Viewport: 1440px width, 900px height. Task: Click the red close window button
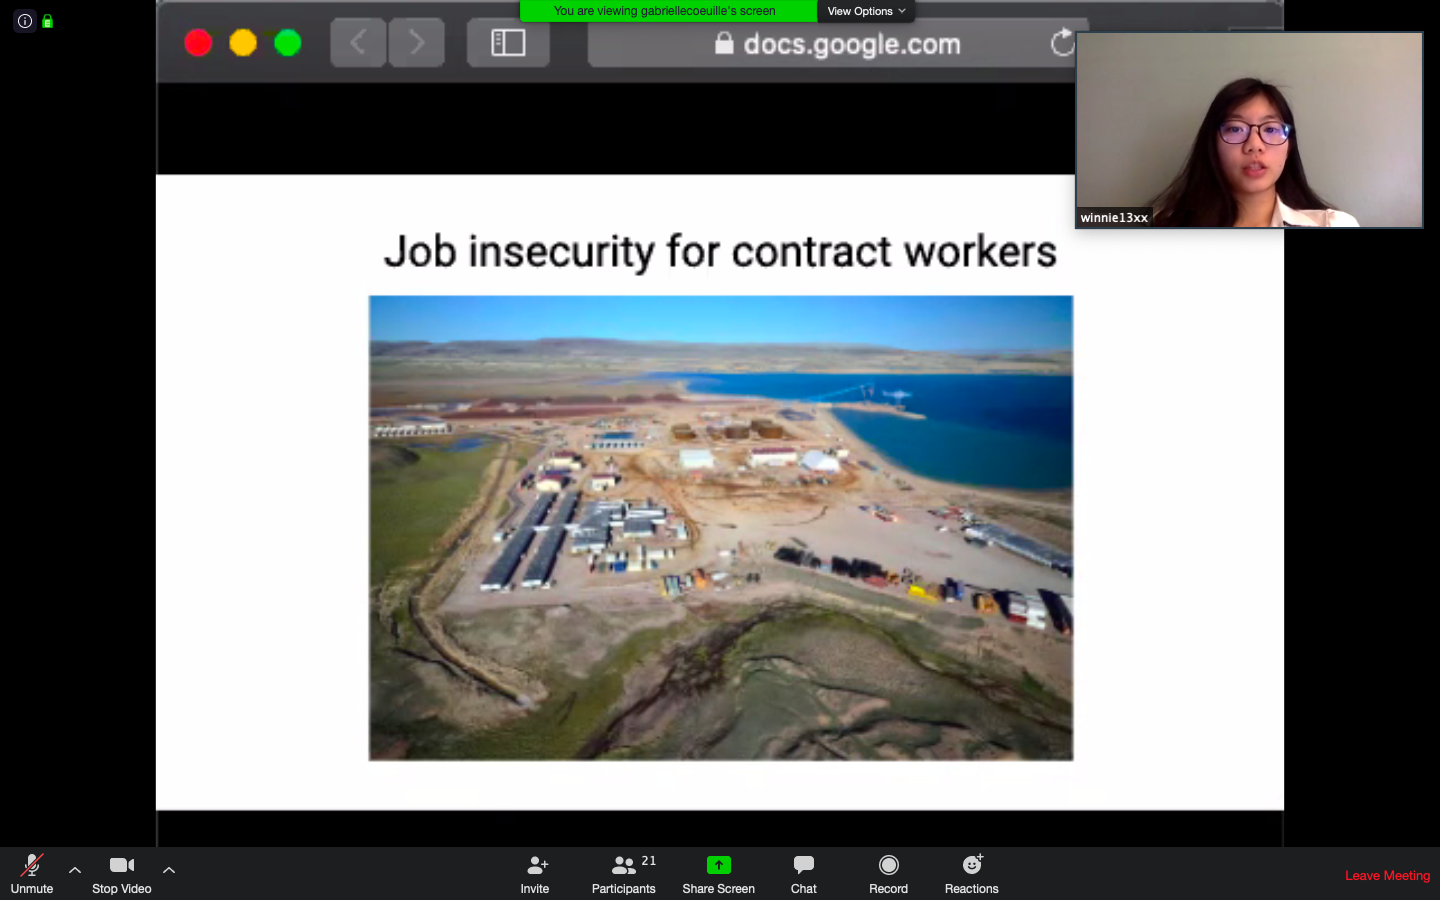pos(198,43)
